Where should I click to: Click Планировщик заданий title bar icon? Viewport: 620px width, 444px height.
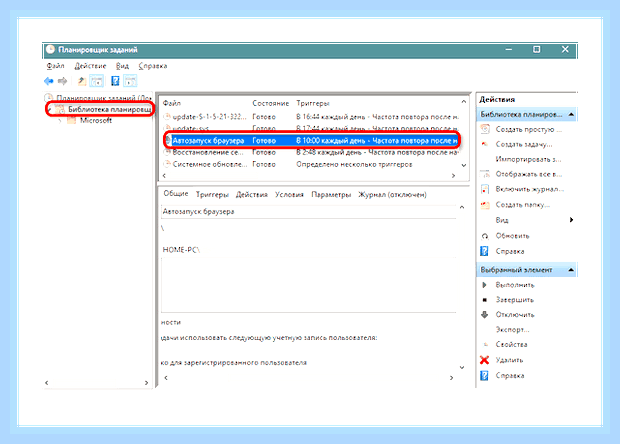(50, 49)
